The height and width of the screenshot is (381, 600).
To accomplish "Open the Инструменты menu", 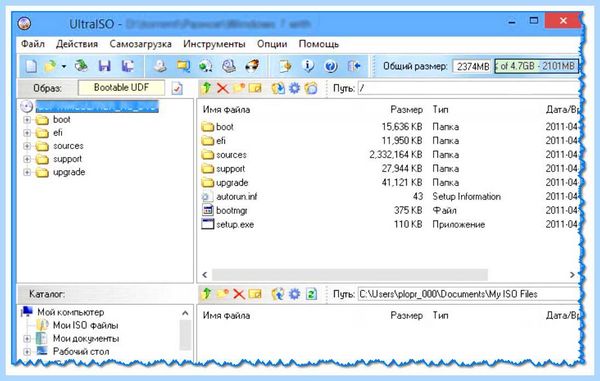I will pos(214,44).
